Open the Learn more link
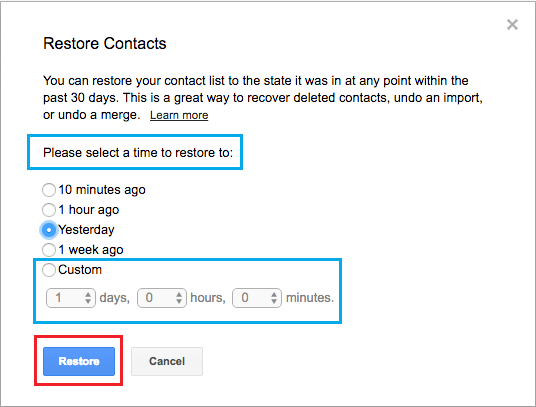This screenshot has height=407, width=536. (179, 115)
